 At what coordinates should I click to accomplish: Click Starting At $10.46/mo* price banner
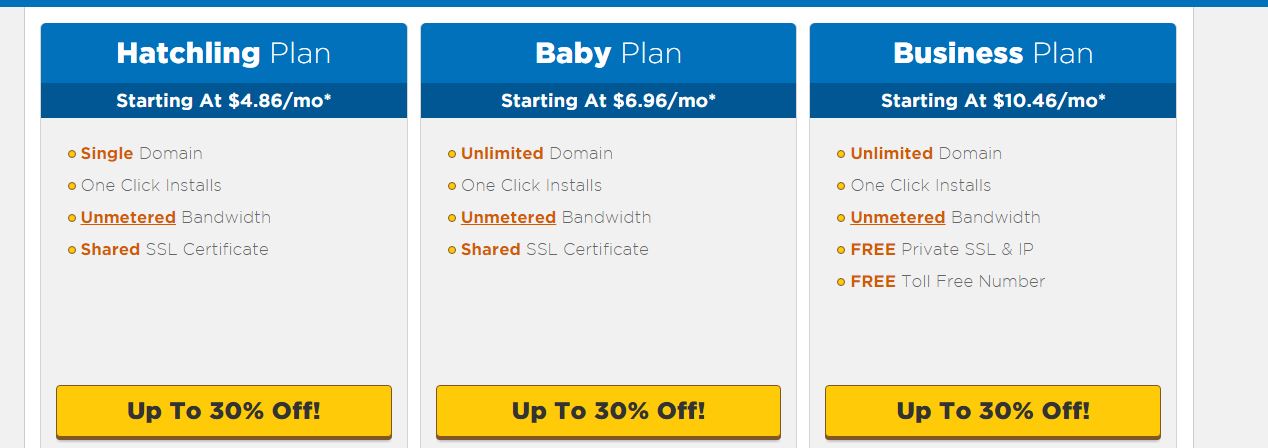tap(993, 100)
